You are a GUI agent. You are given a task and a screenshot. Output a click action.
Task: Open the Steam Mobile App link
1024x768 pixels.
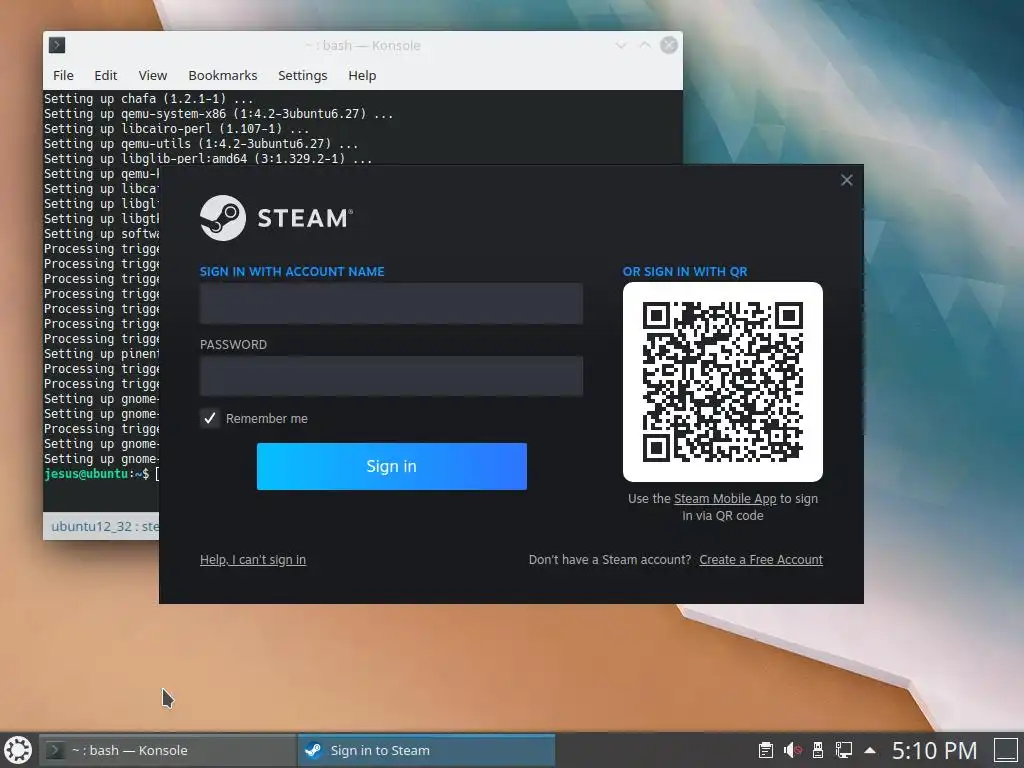coord(725,498)
